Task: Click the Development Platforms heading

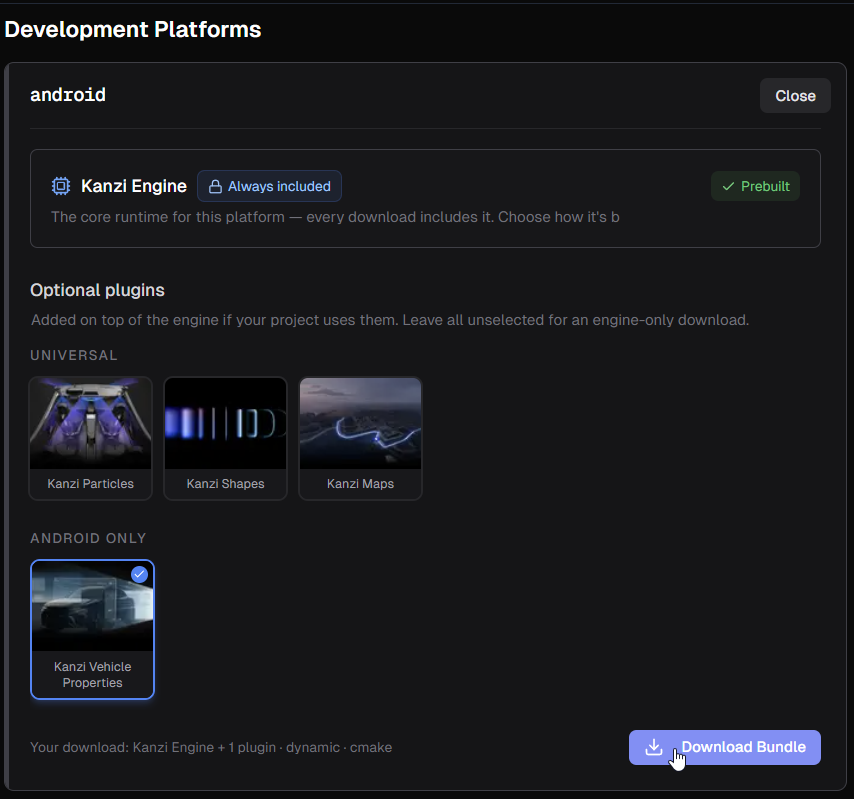Action: tap(133, 29)
